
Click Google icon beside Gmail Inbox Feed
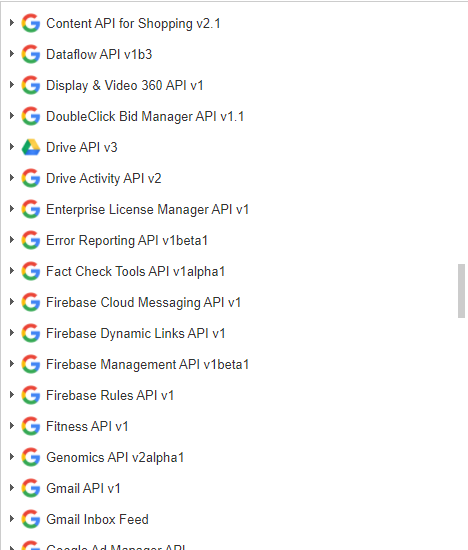[x=31, y=519]
